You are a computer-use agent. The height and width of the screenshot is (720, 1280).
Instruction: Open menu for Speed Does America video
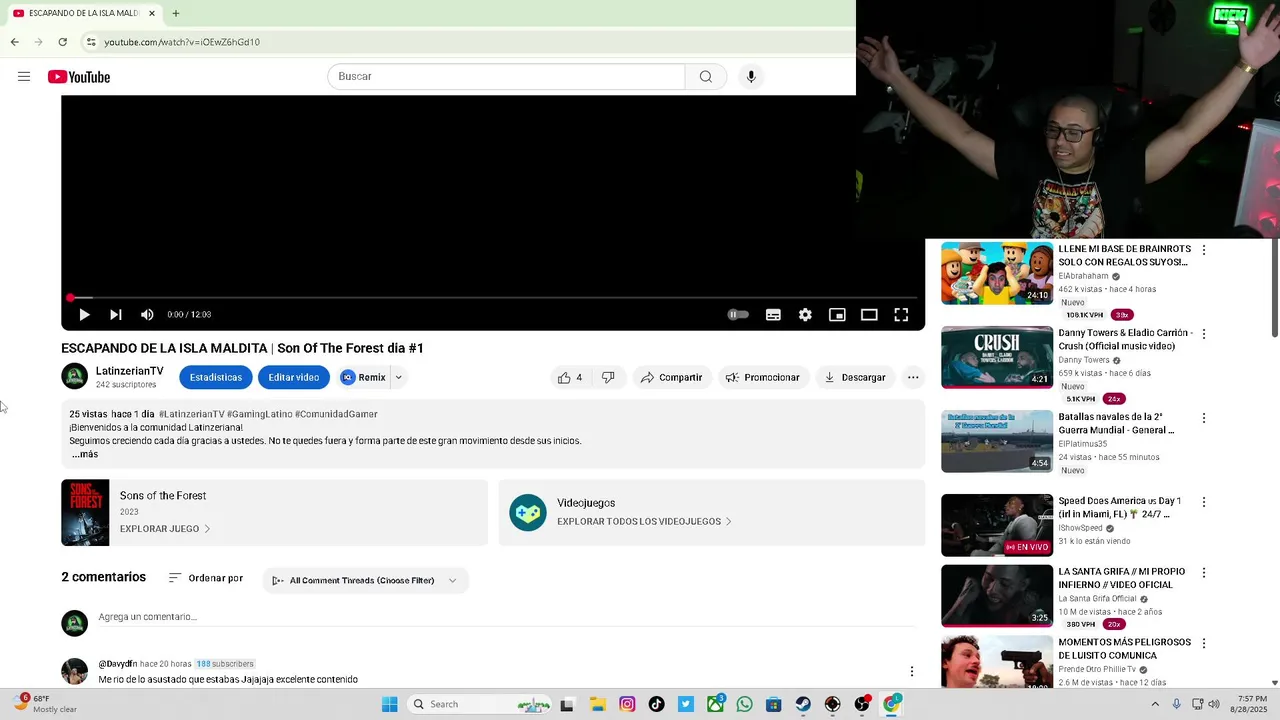[x=1204, y=502]
